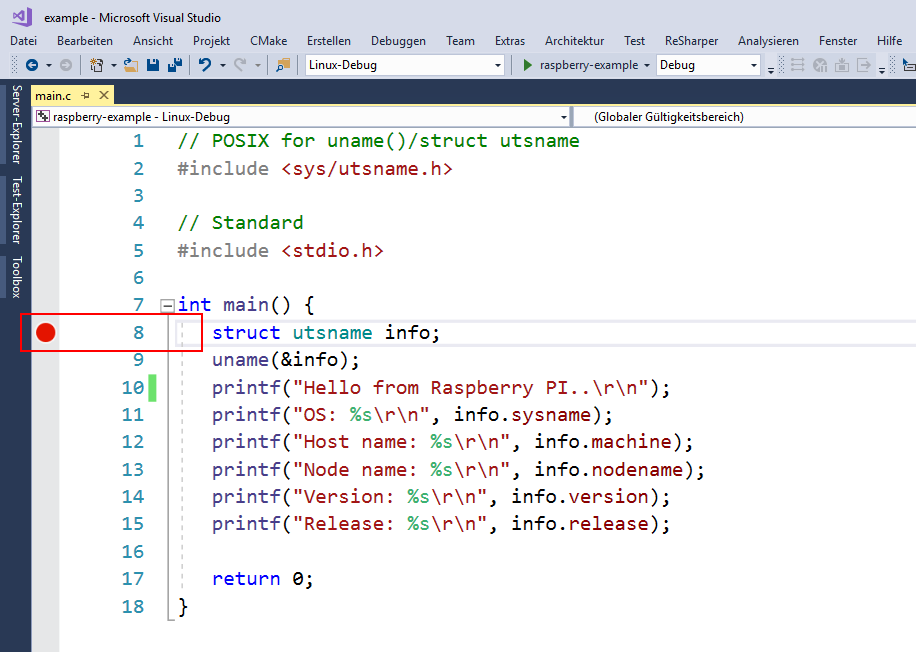916x652 pixels.
Task: Click the new project toolbar icon
Action: (x=97, y=65)
